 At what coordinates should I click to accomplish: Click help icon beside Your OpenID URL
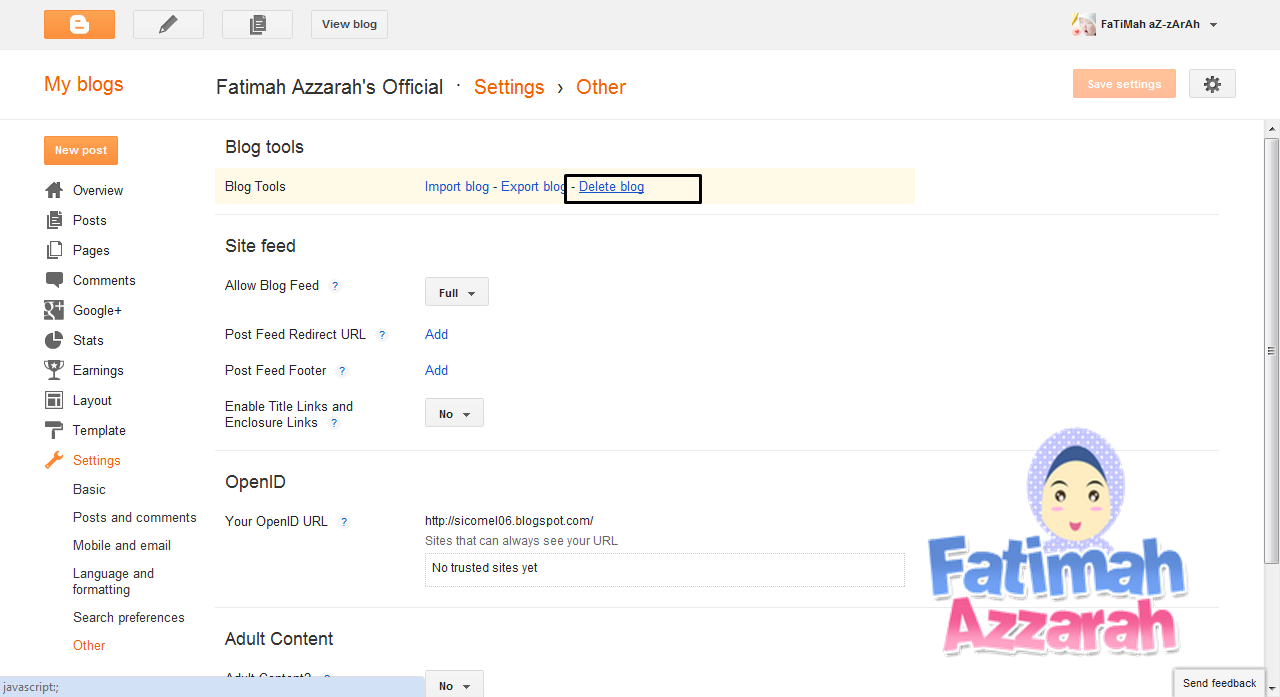point(344,522)
